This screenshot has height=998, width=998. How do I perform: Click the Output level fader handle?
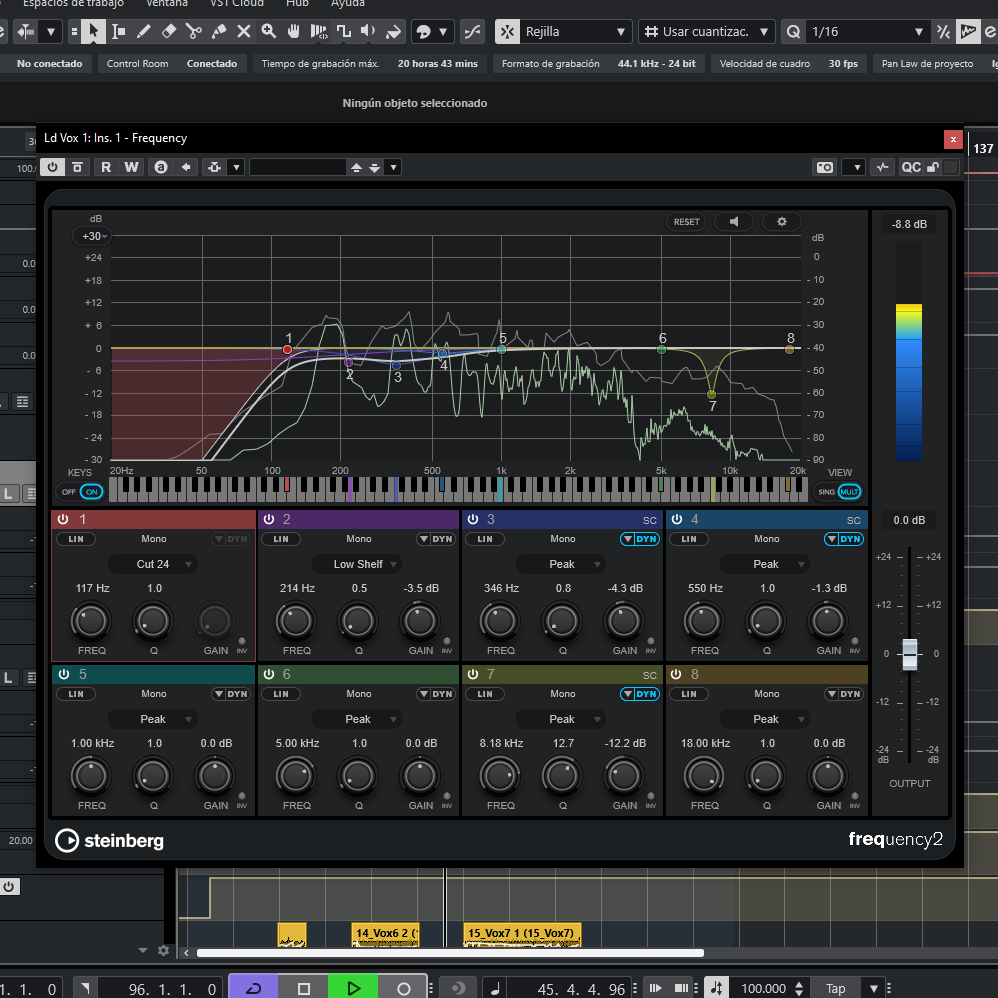point(909,654)
